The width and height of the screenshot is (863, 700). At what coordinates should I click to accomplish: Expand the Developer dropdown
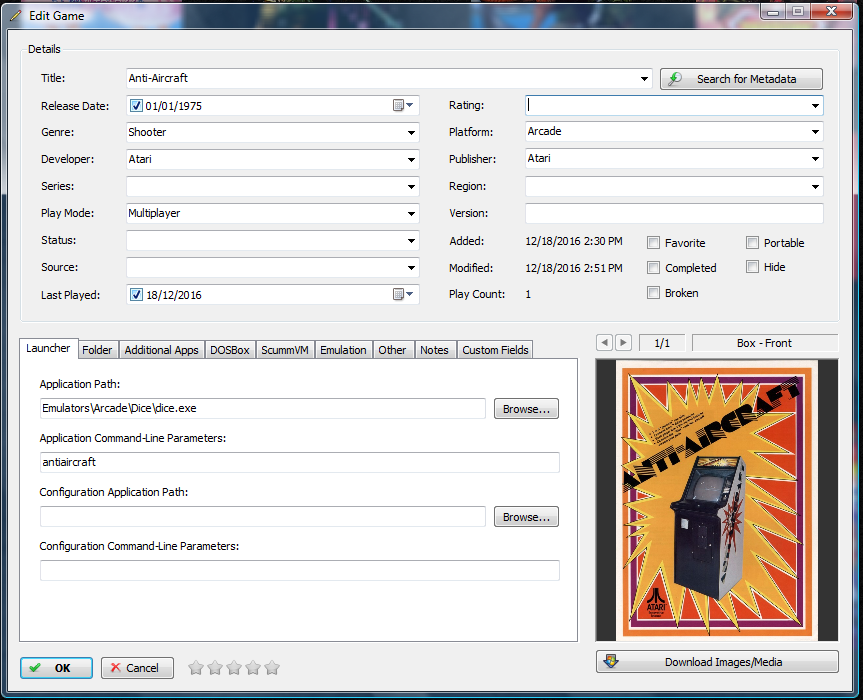[411, 160]
